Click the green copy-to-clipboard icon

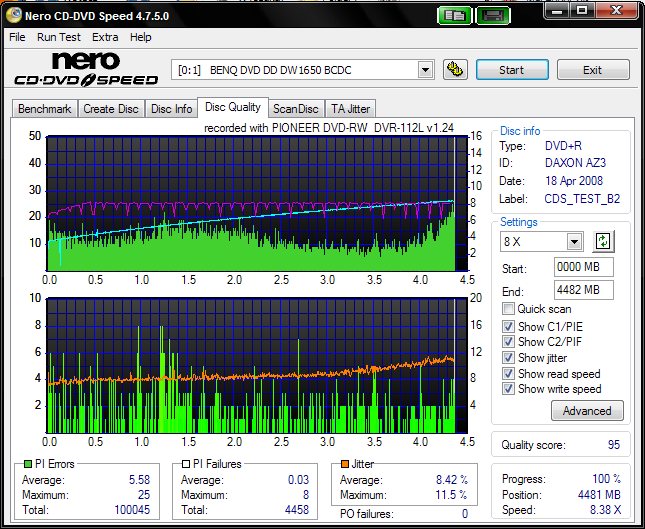click(455, 16)
